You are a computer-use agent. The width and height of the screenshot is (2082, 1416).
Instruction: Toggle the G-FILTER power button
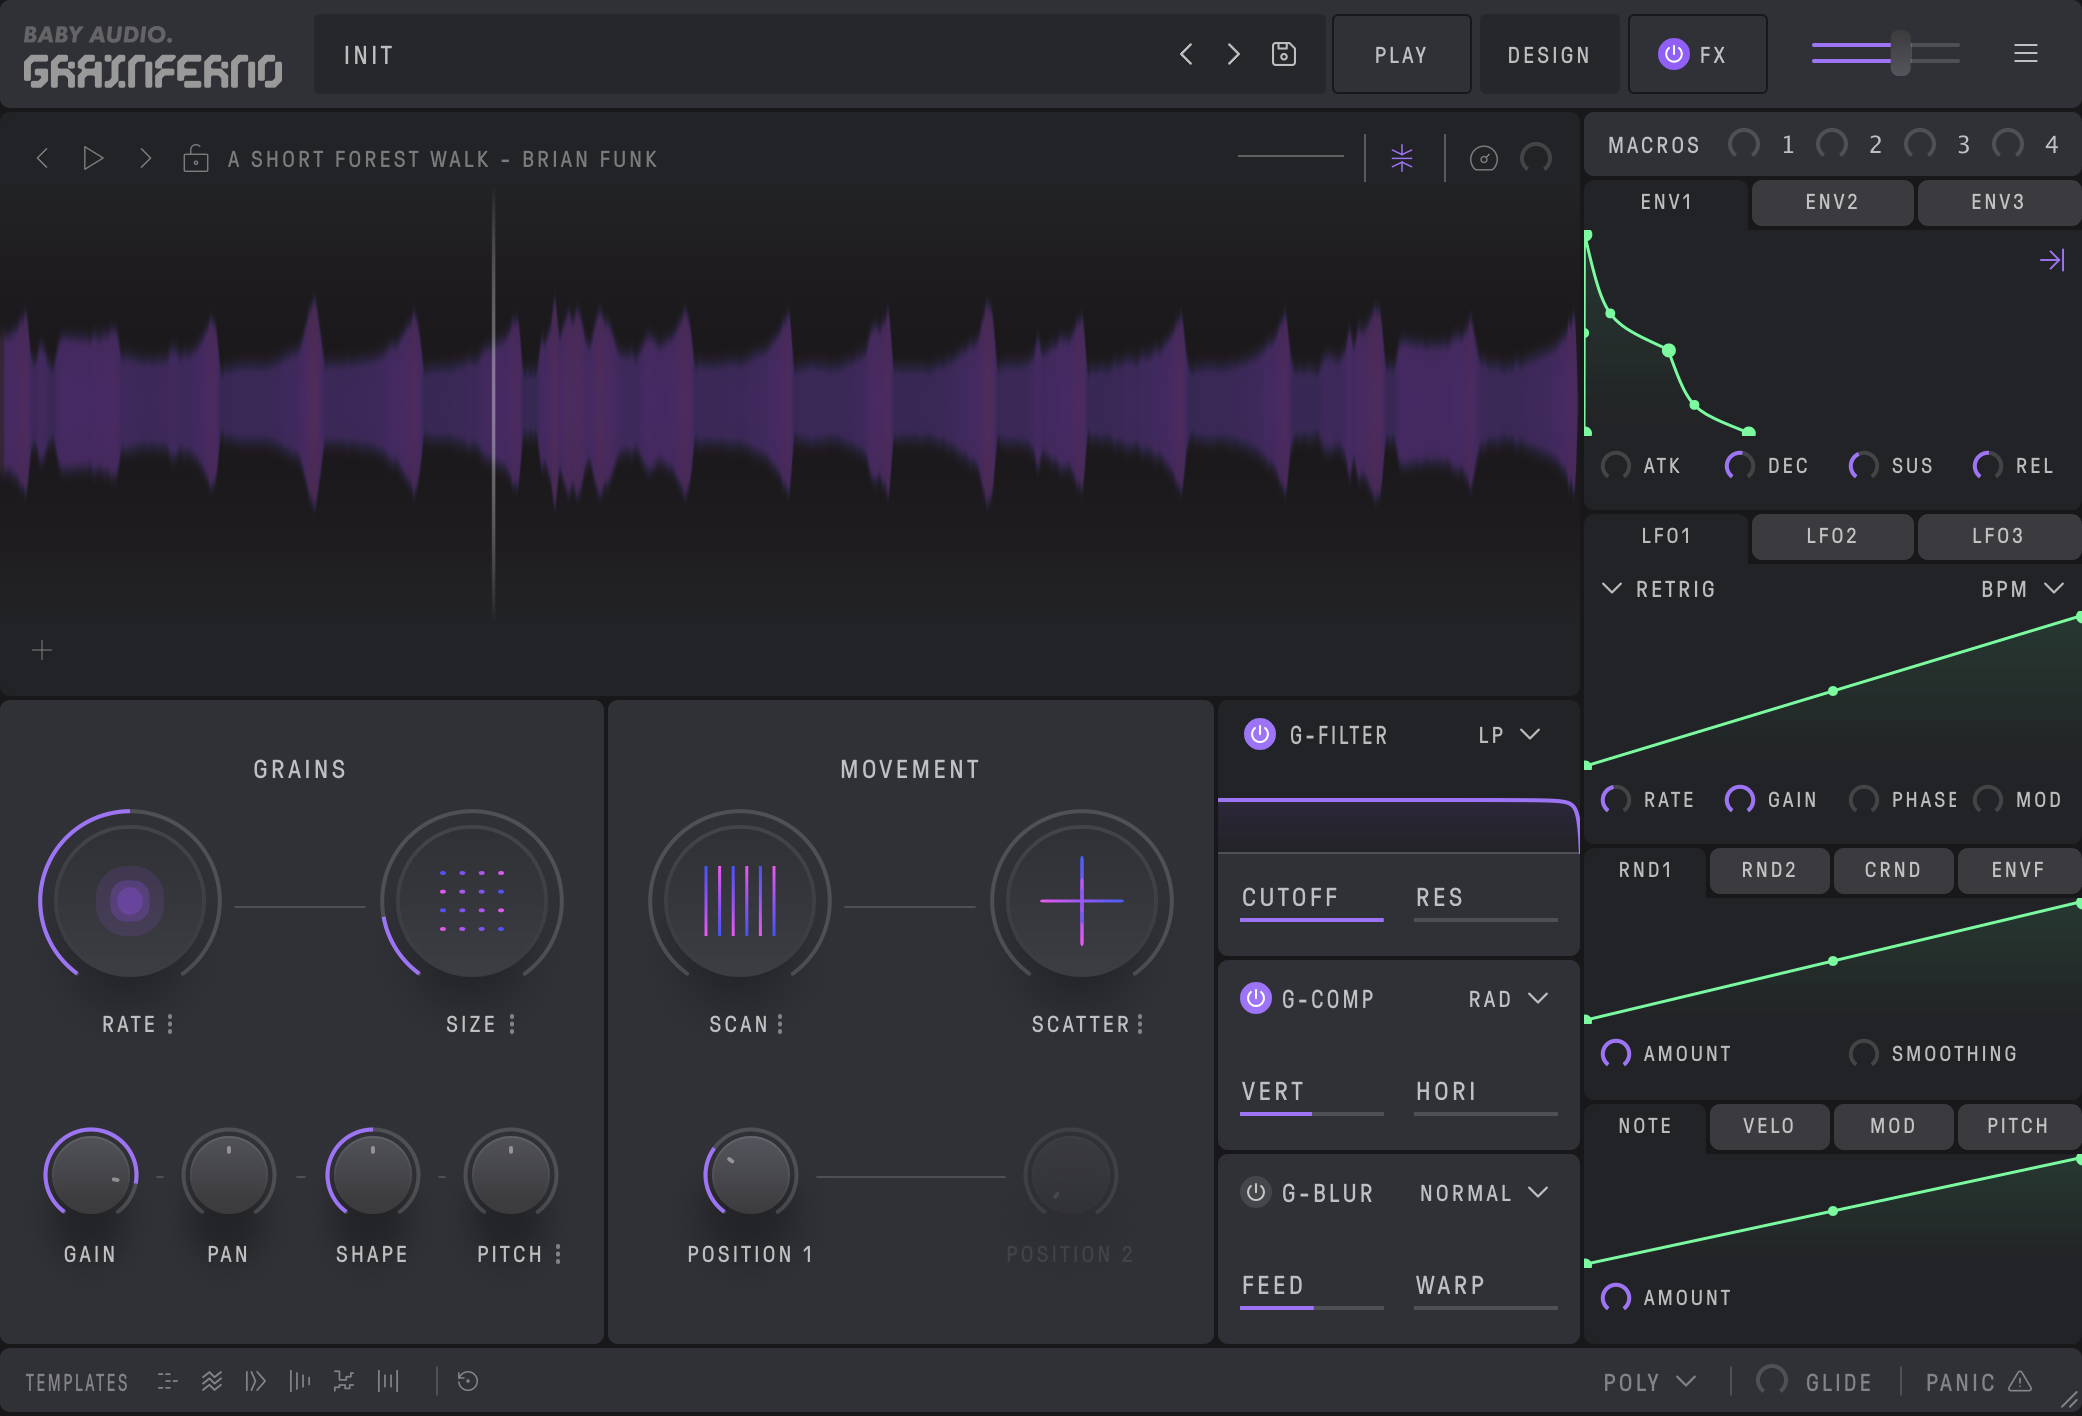[x=1259, y=735]
